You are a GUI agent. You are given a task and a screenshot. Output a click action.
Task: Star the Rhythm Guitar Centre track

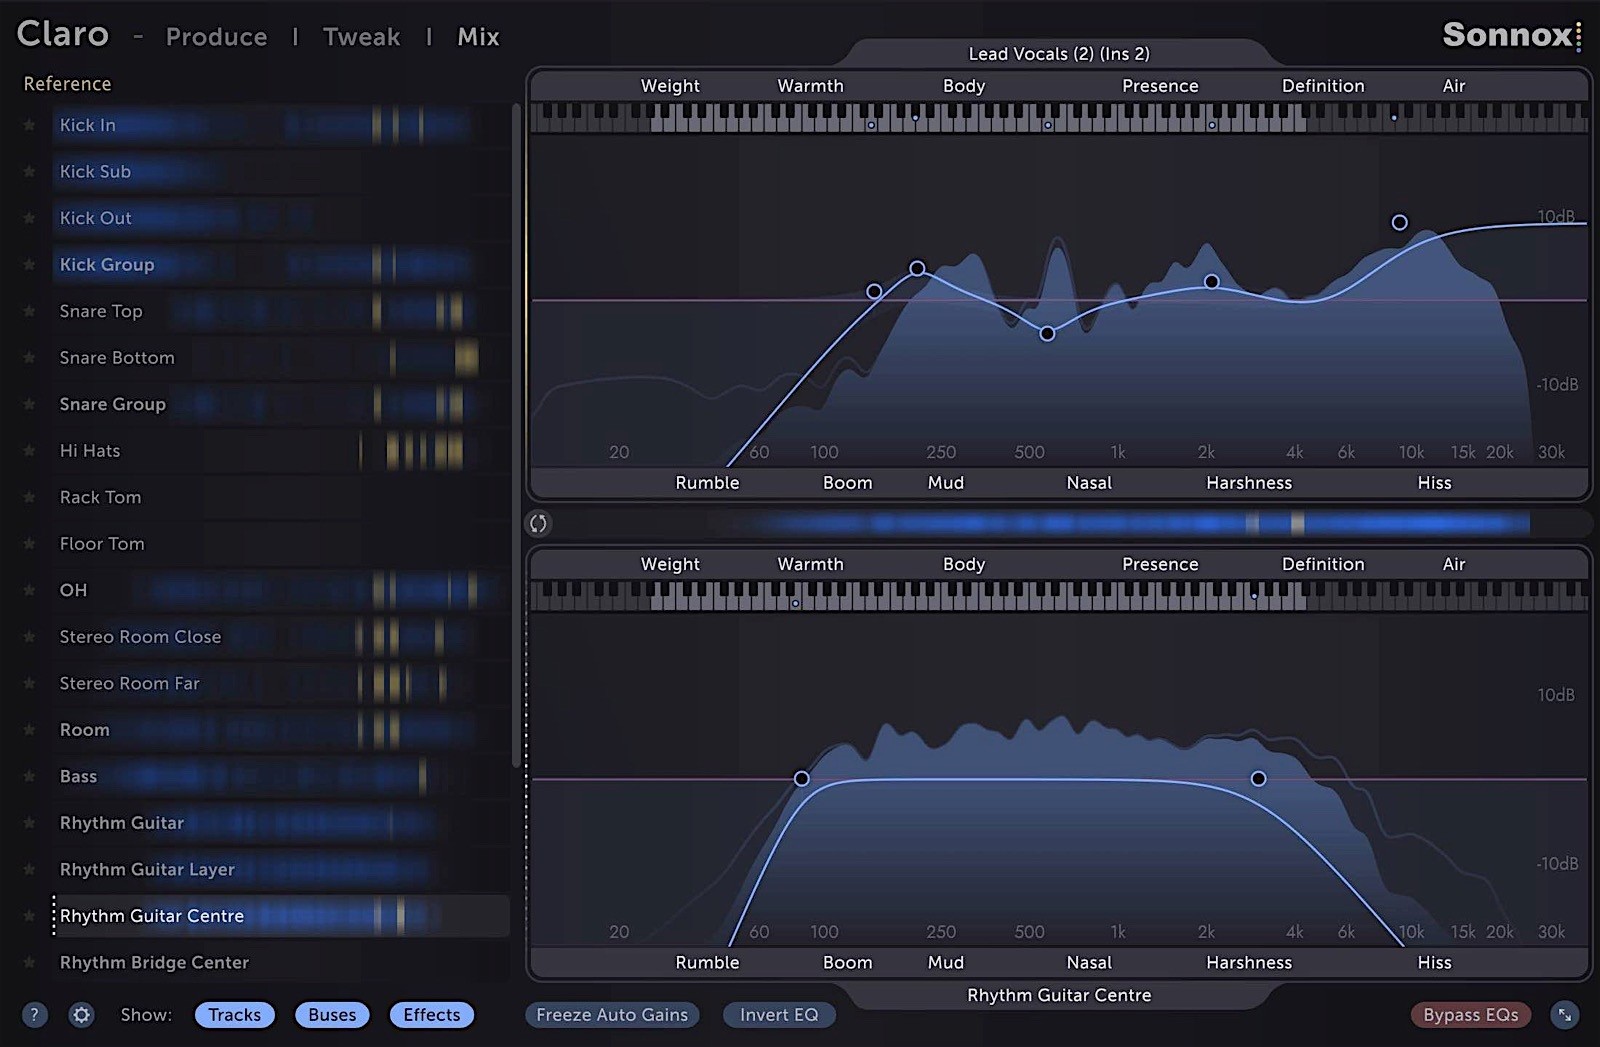pos(29,916)
